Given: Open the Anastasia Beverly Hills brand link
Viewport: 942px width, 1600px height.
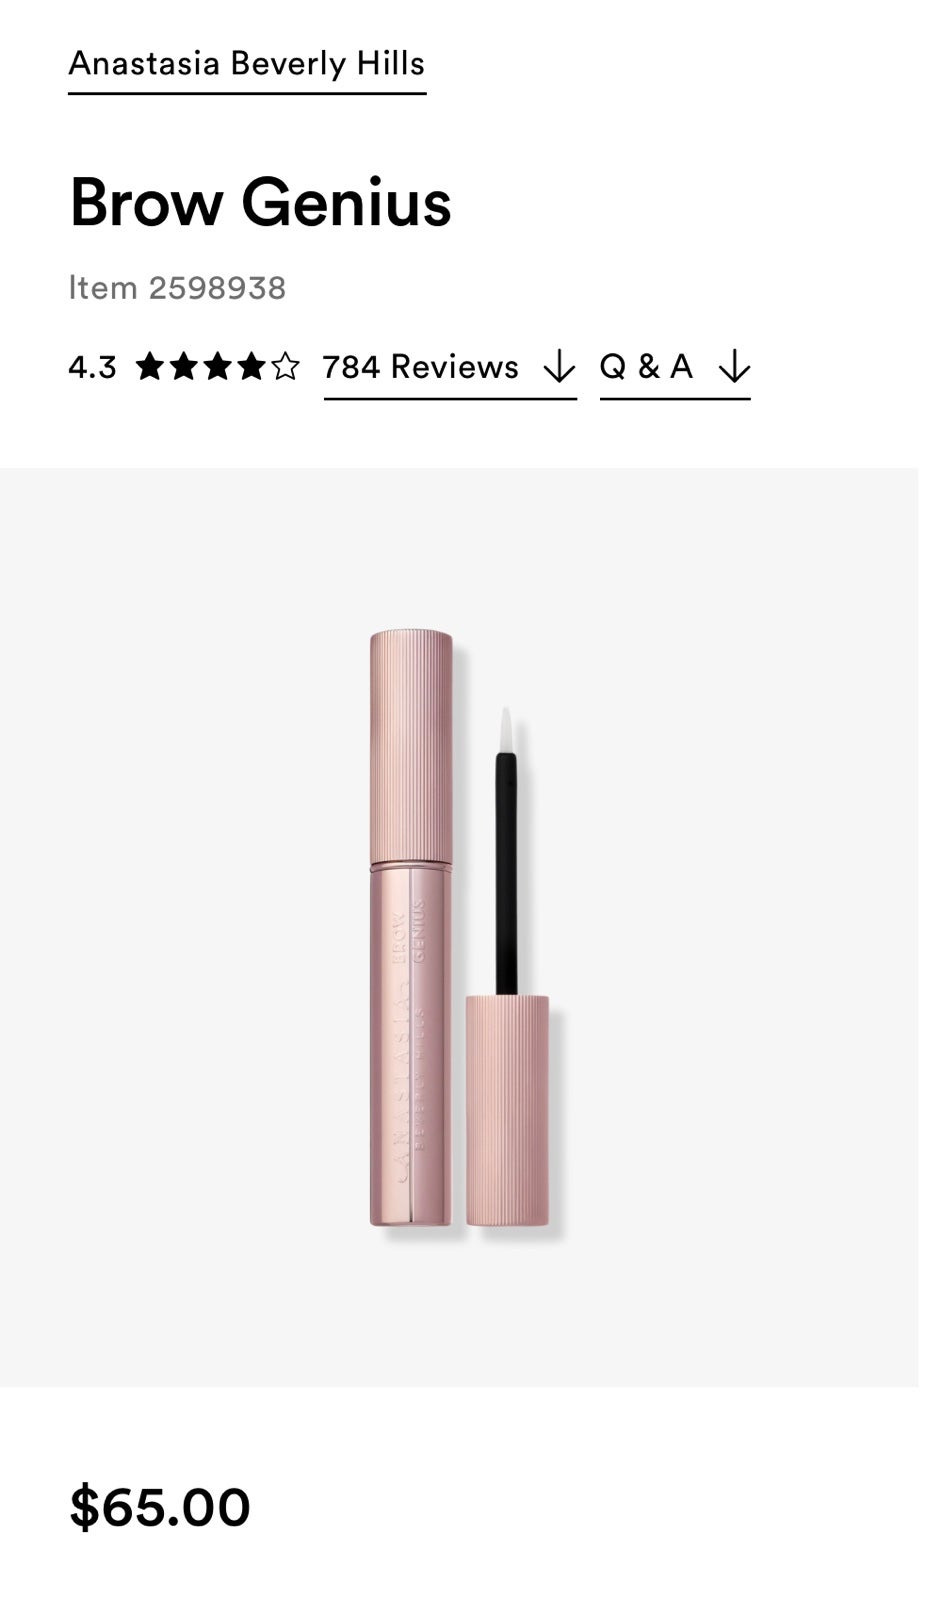Looking at the screenshot, I should point(247,64).
